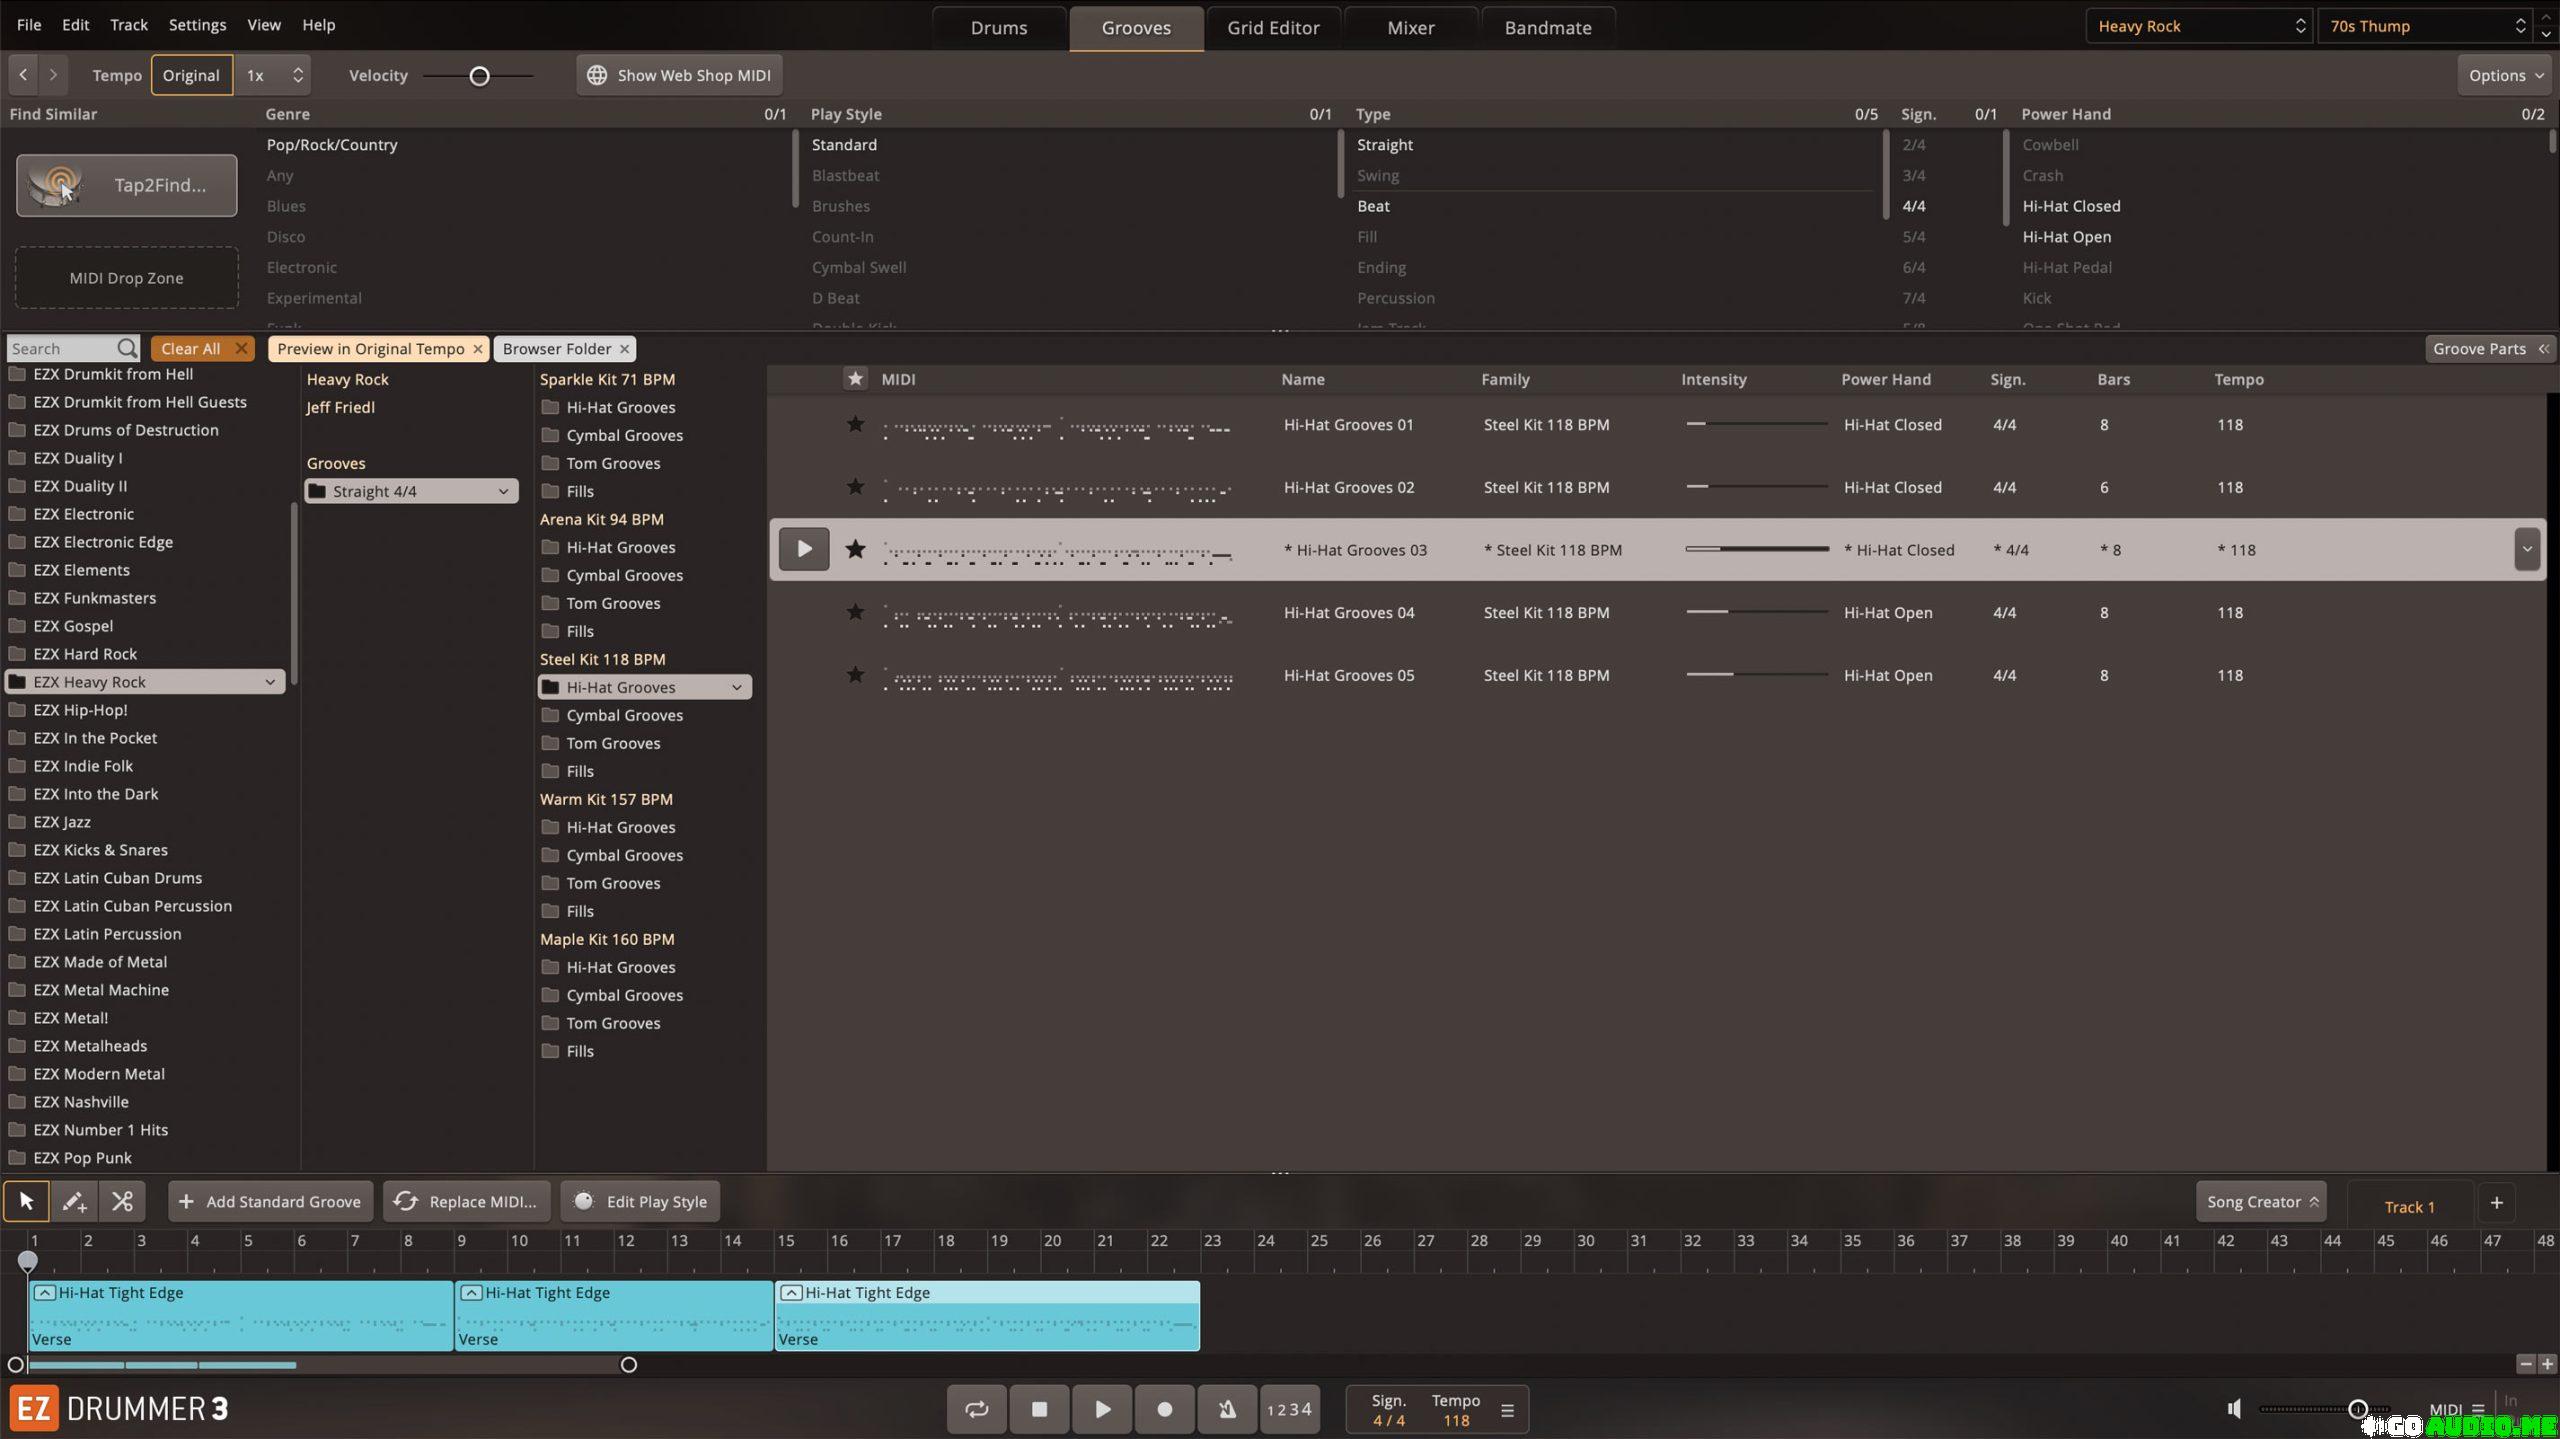Viewport: 2560px width, 1439px height.
Task: Click the MIDI Drop Zone
Action: coord(127,278)
